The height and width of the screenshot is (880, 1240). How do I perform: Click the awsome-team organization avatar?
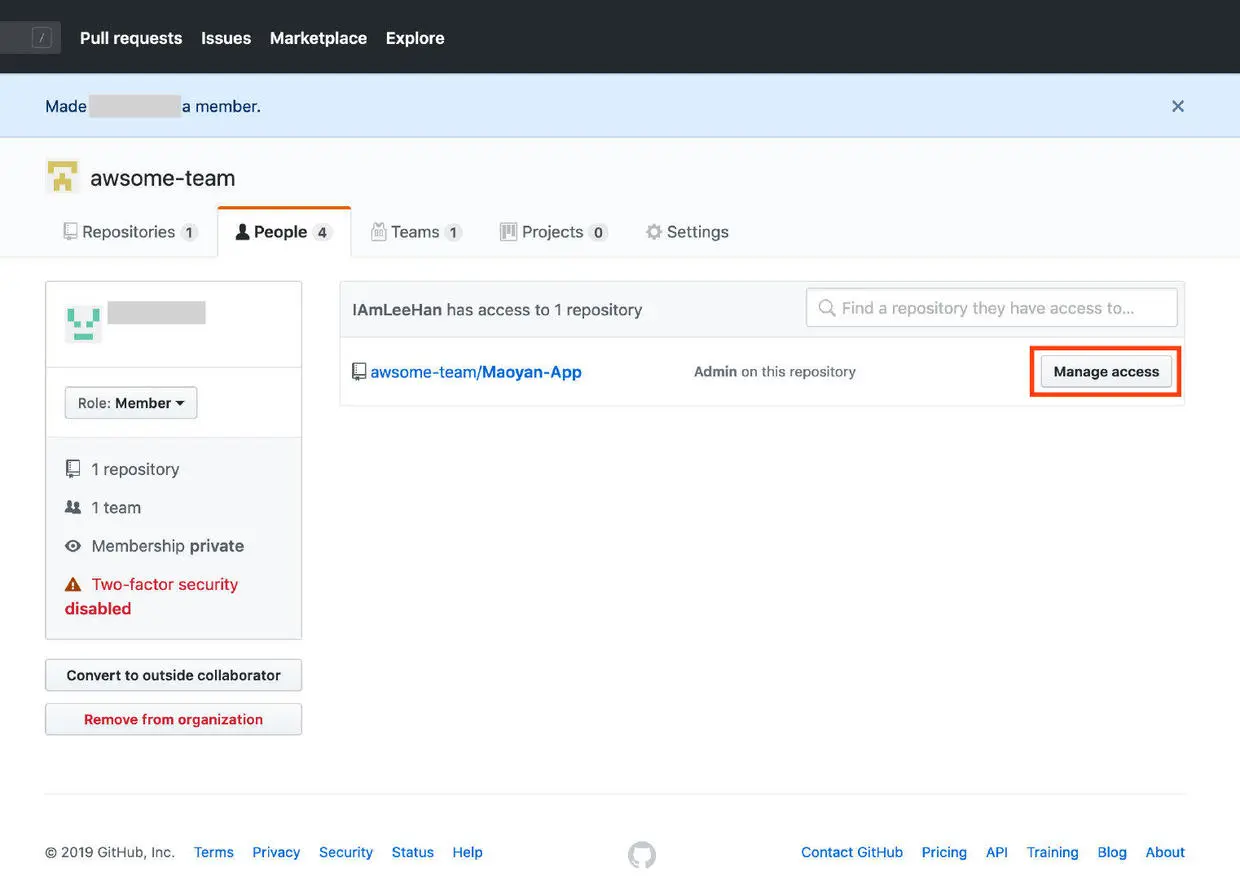[62, 177]
